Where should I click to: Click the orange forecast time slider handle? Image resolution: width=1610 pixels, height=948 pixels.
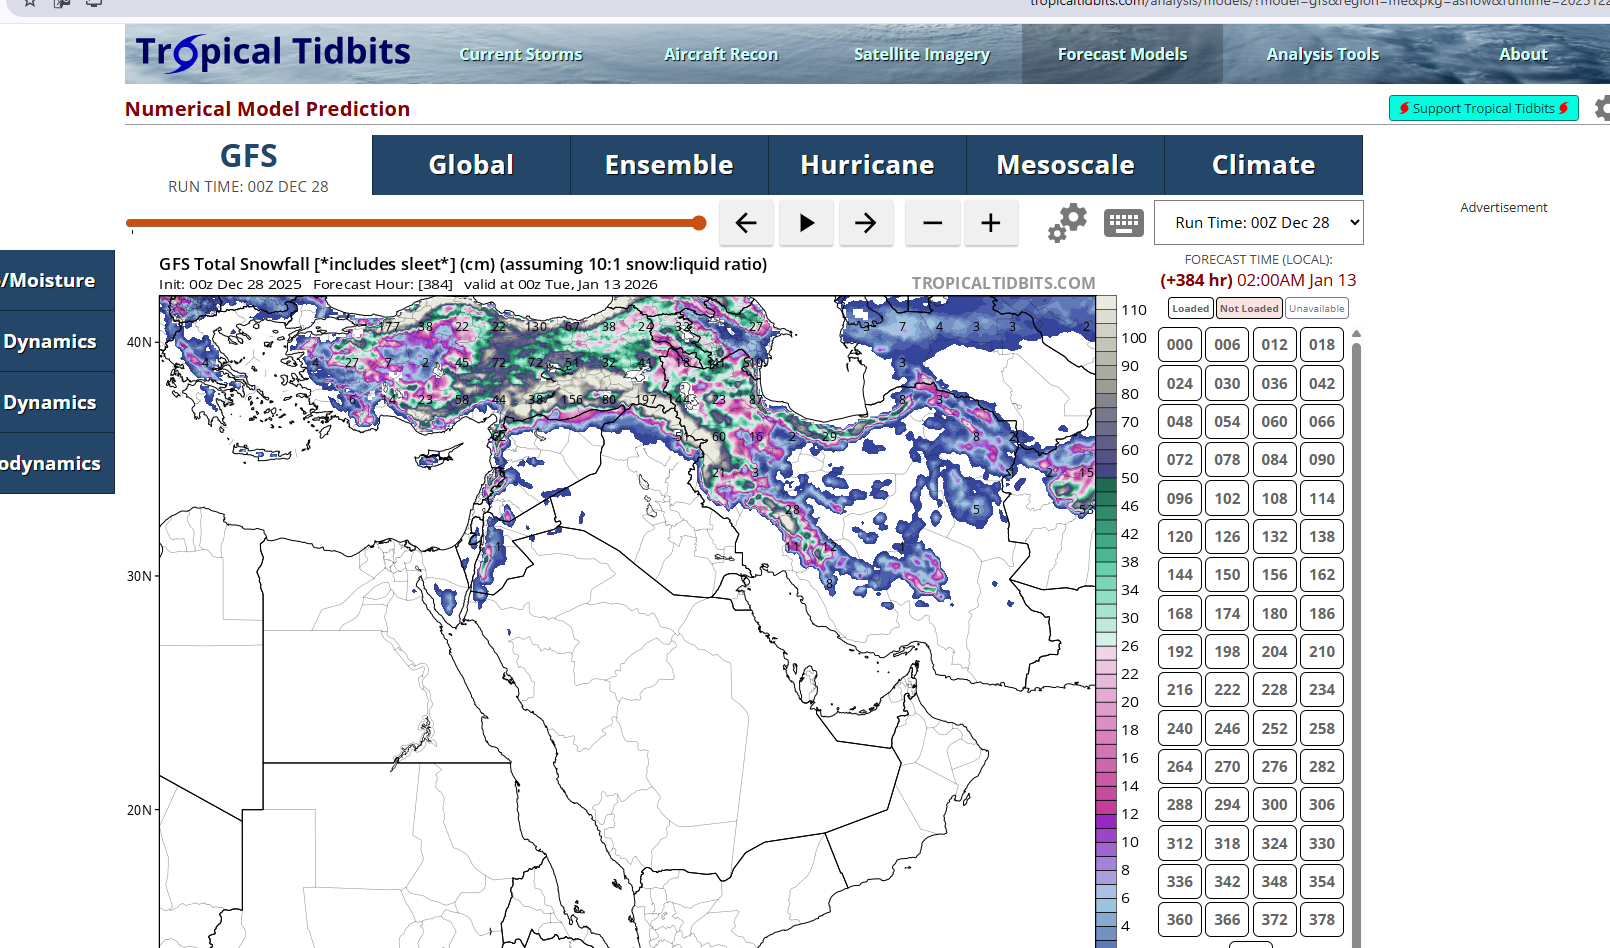(699, 223)
